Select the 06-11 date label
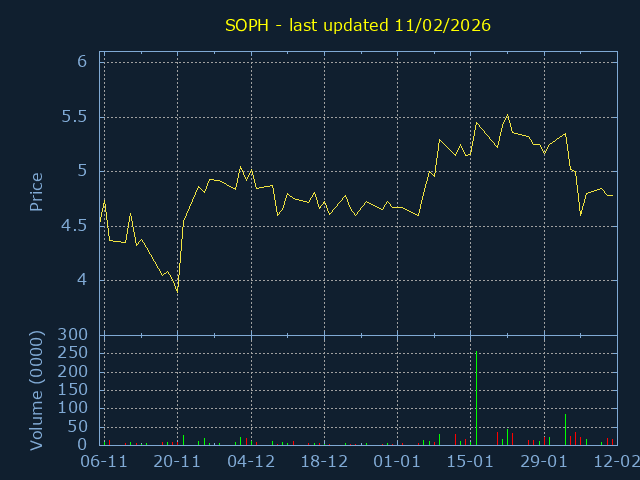This screenshot has width=640, height=480. 103,462
